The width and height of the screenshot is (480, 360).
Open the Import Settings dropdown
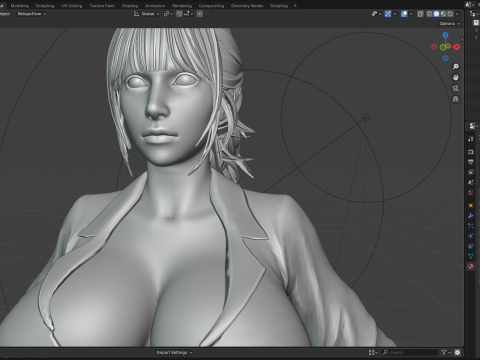coord(174,352)
